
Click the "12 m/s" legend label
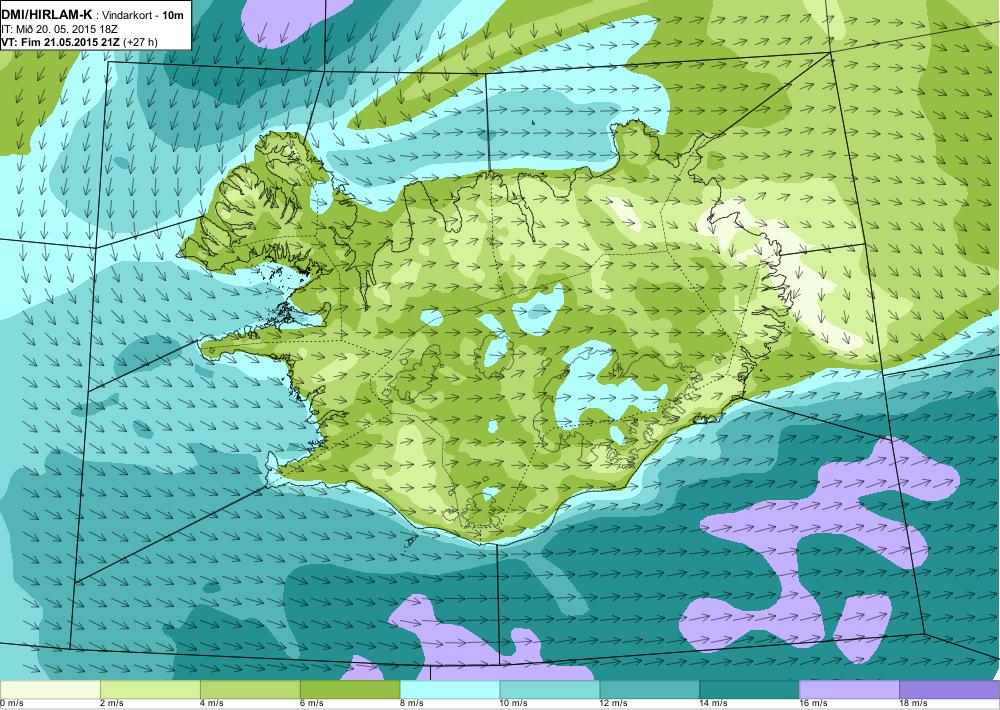[x=614, y=704]
